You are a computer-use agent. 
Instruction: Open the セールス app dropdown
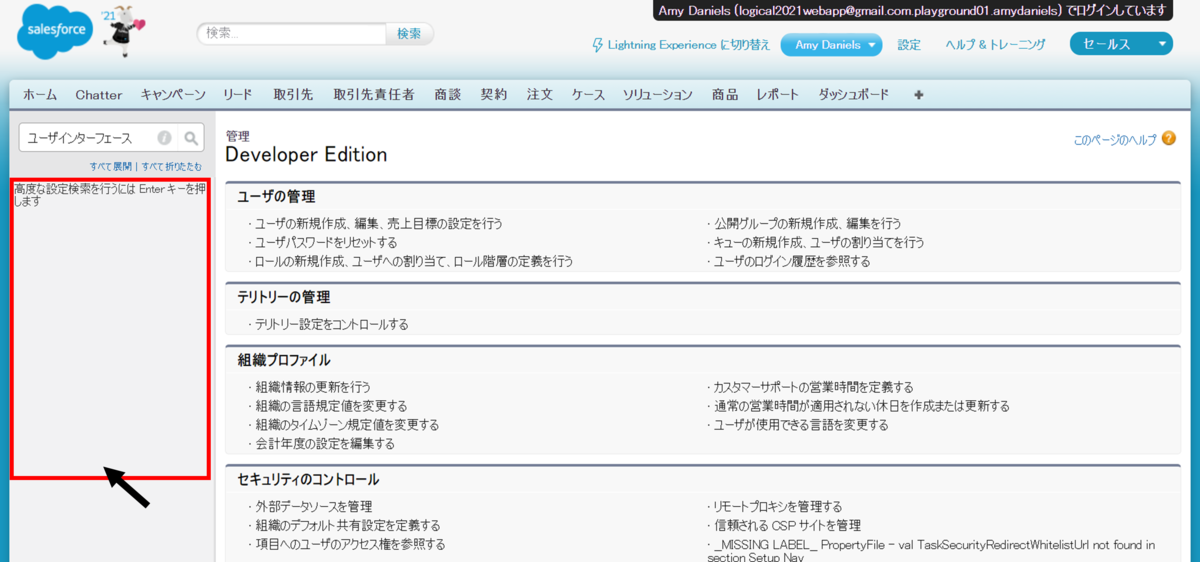[x=1120, y=44]
